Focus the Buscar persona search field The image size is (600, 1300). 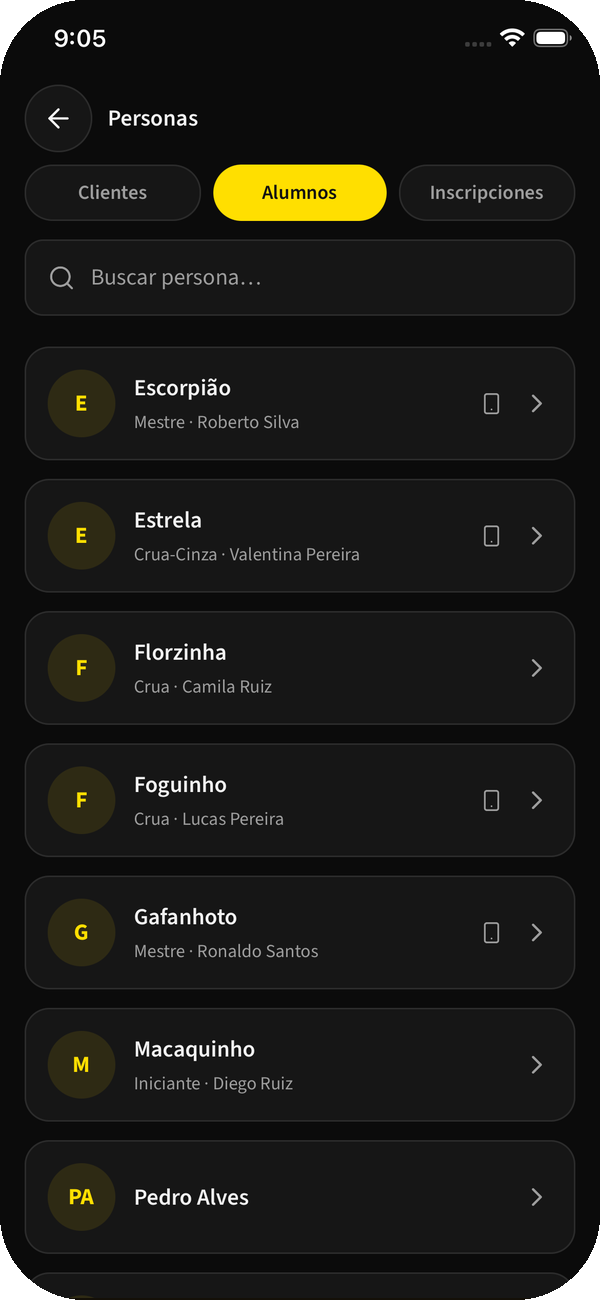[300, 277]
